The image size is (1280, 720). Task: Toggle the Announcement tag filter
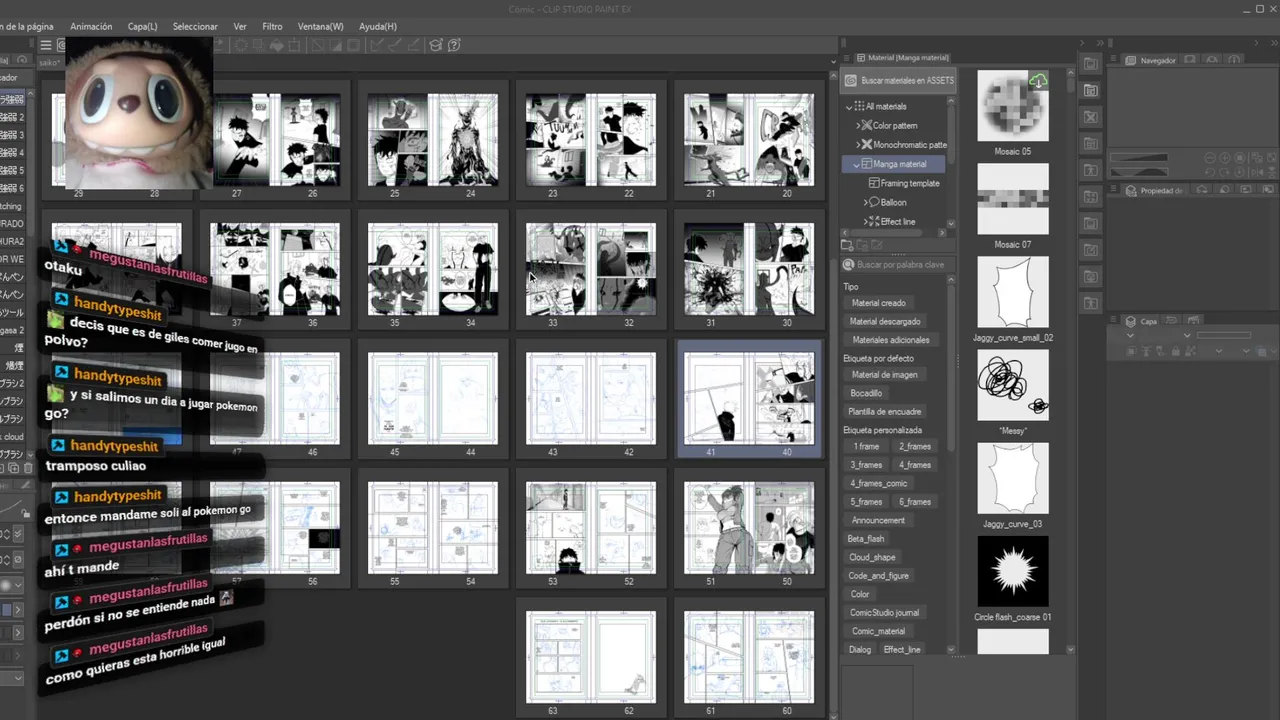[x=878, y=520]
